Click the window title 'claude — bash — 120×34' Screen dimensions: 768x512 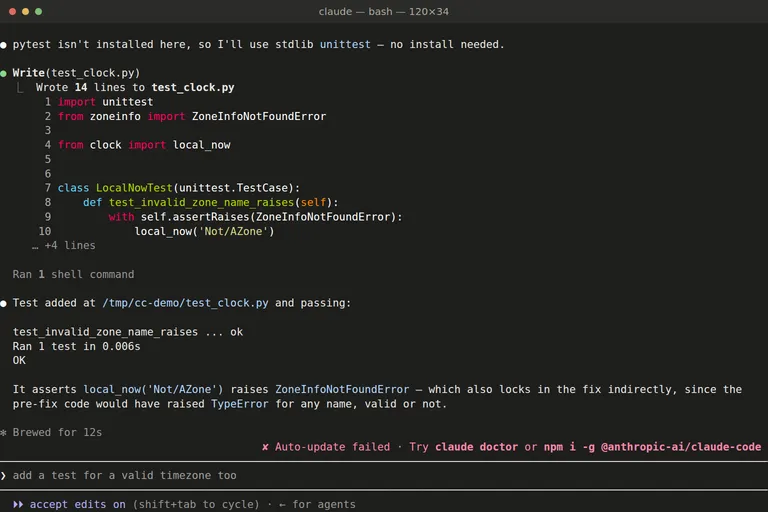point(384,11)
